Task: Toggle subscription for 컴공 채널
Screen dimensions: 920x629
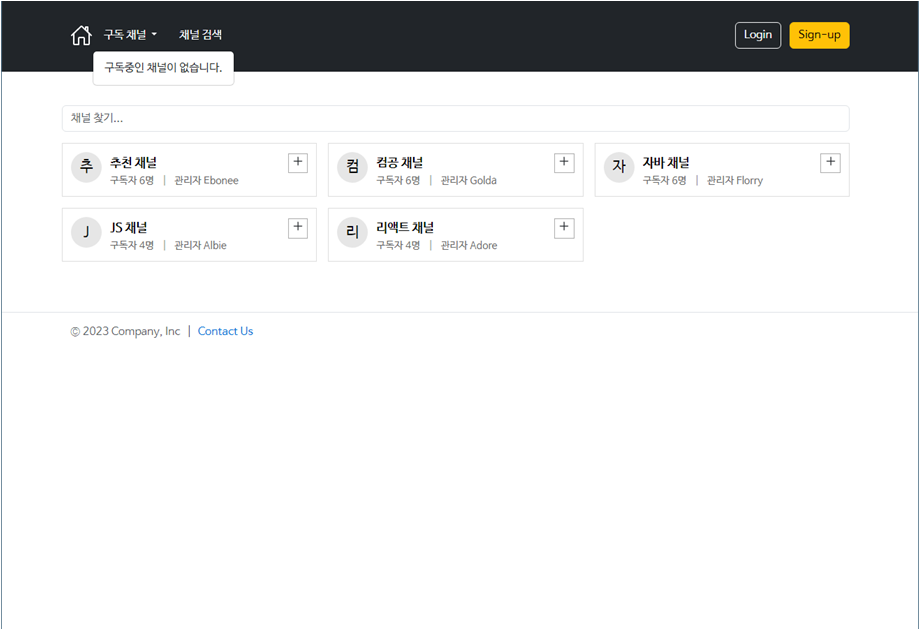Action: pyautogui.click(x=563, y=161)
